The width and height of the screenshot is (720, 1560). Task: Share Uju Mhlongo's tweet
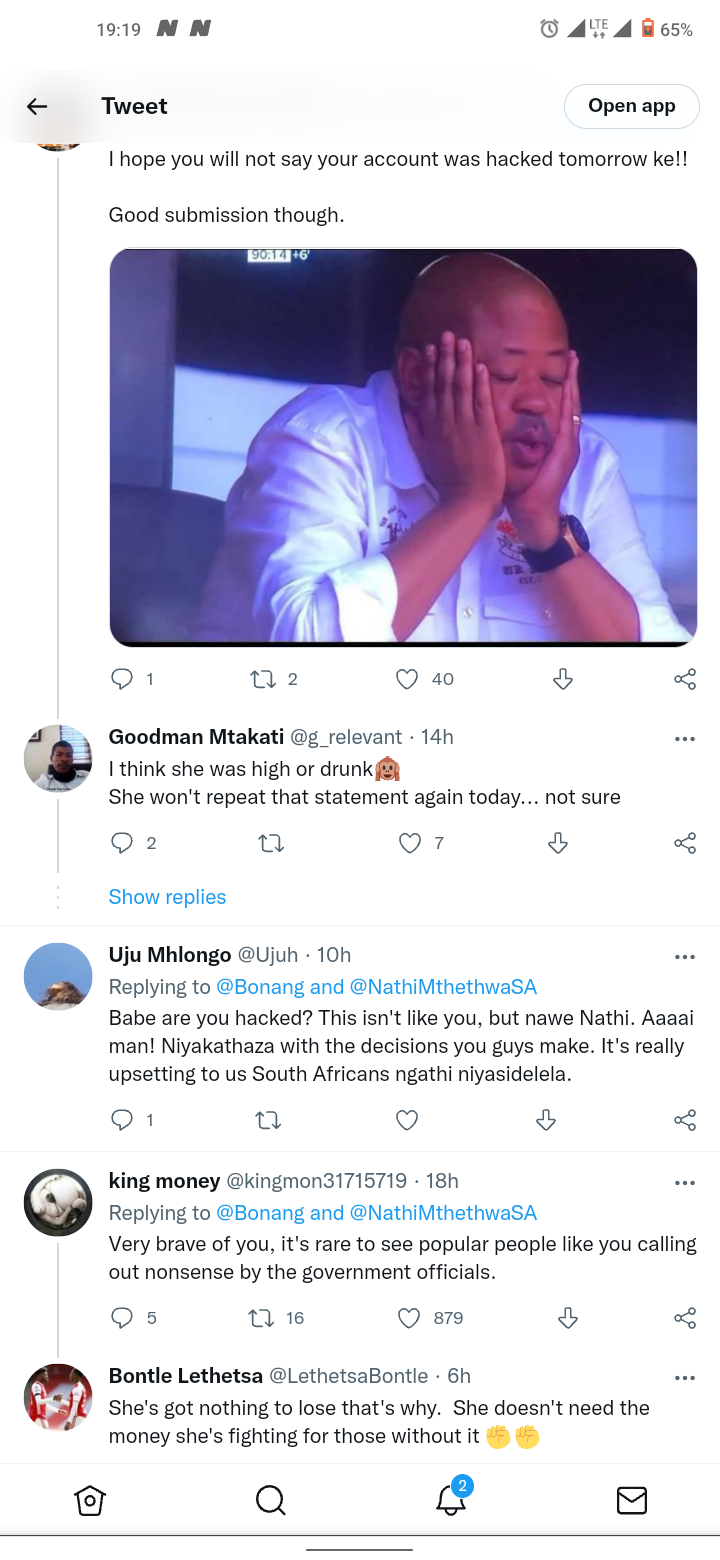click(685, 1120)
